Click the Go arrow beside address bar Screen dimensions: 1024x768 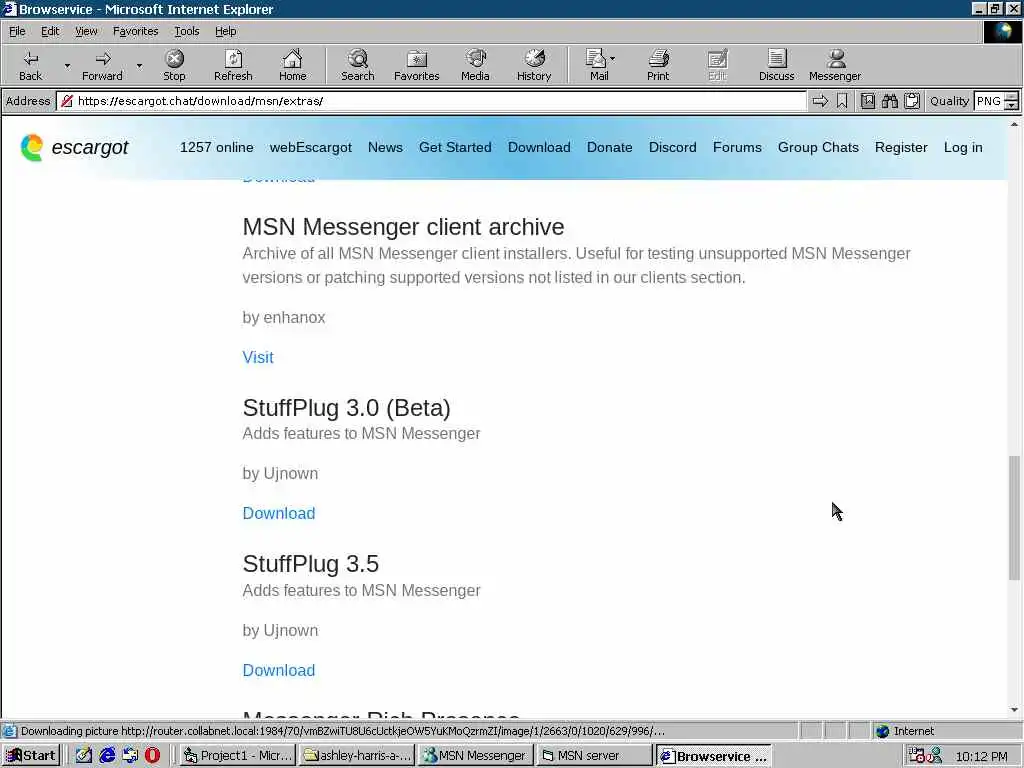(x=820, y=101)
